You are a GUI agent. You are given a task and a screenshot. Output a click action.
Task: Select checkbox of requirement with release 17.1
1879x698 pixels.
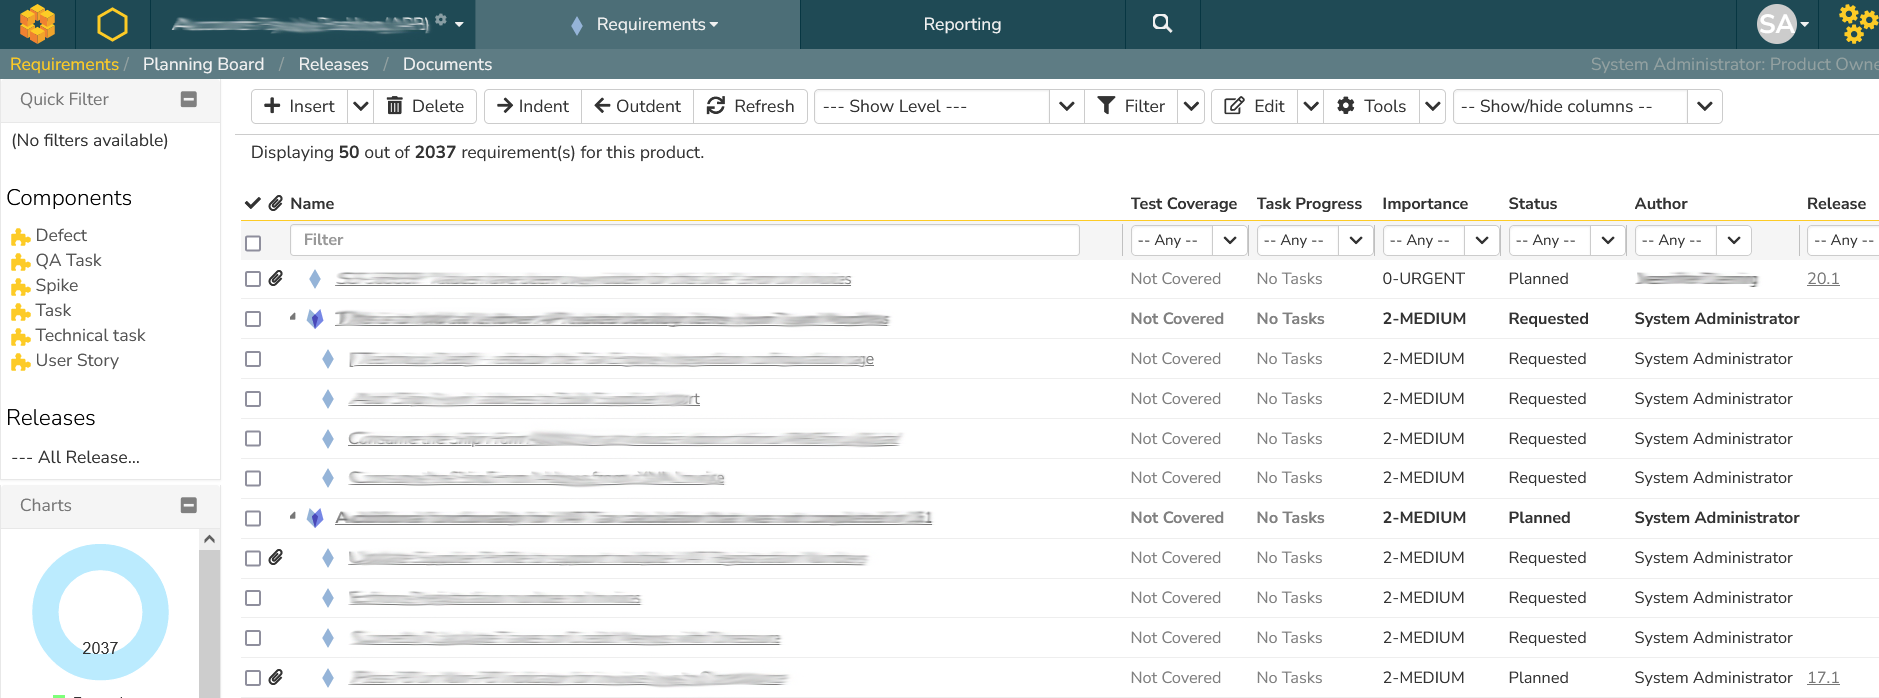click(253, 678)
